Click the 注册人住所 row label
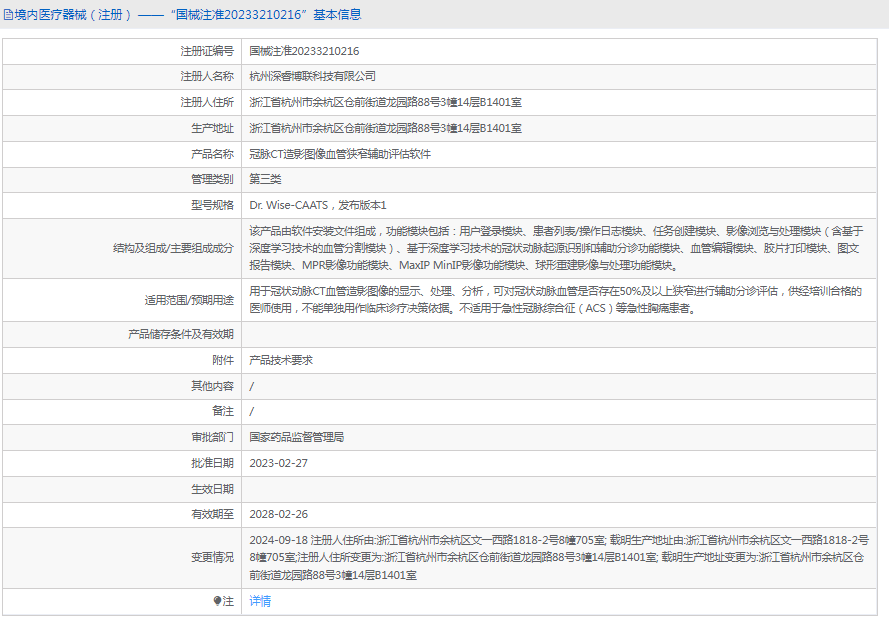Viewport: 889px width, 620px height. [x=207, y=103]
